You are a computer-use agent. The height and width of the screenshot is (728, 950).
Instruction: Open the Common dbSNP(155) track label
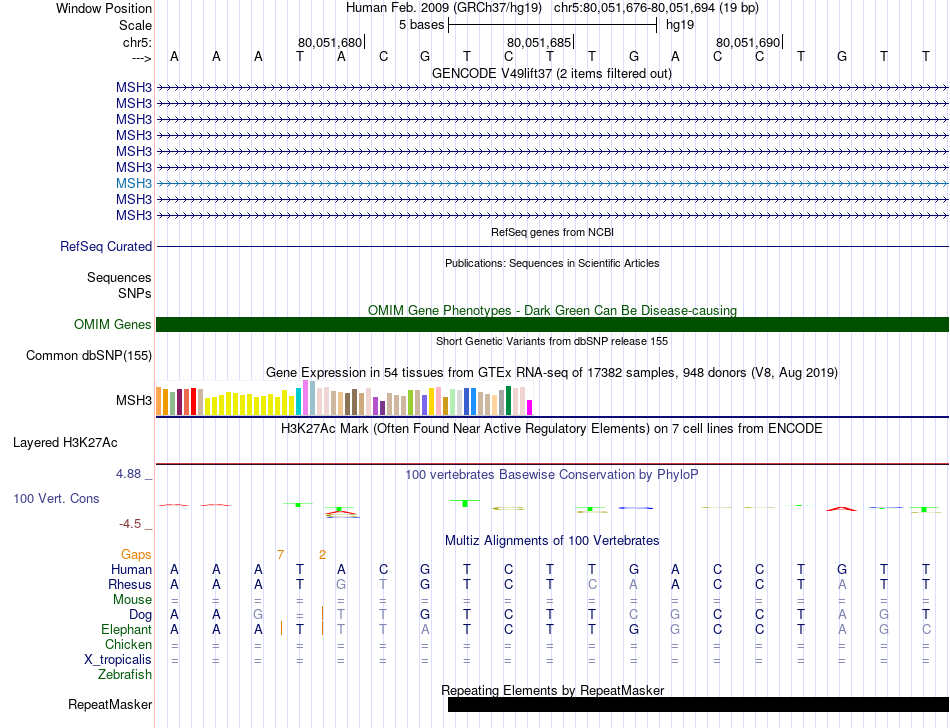(89, 356)
